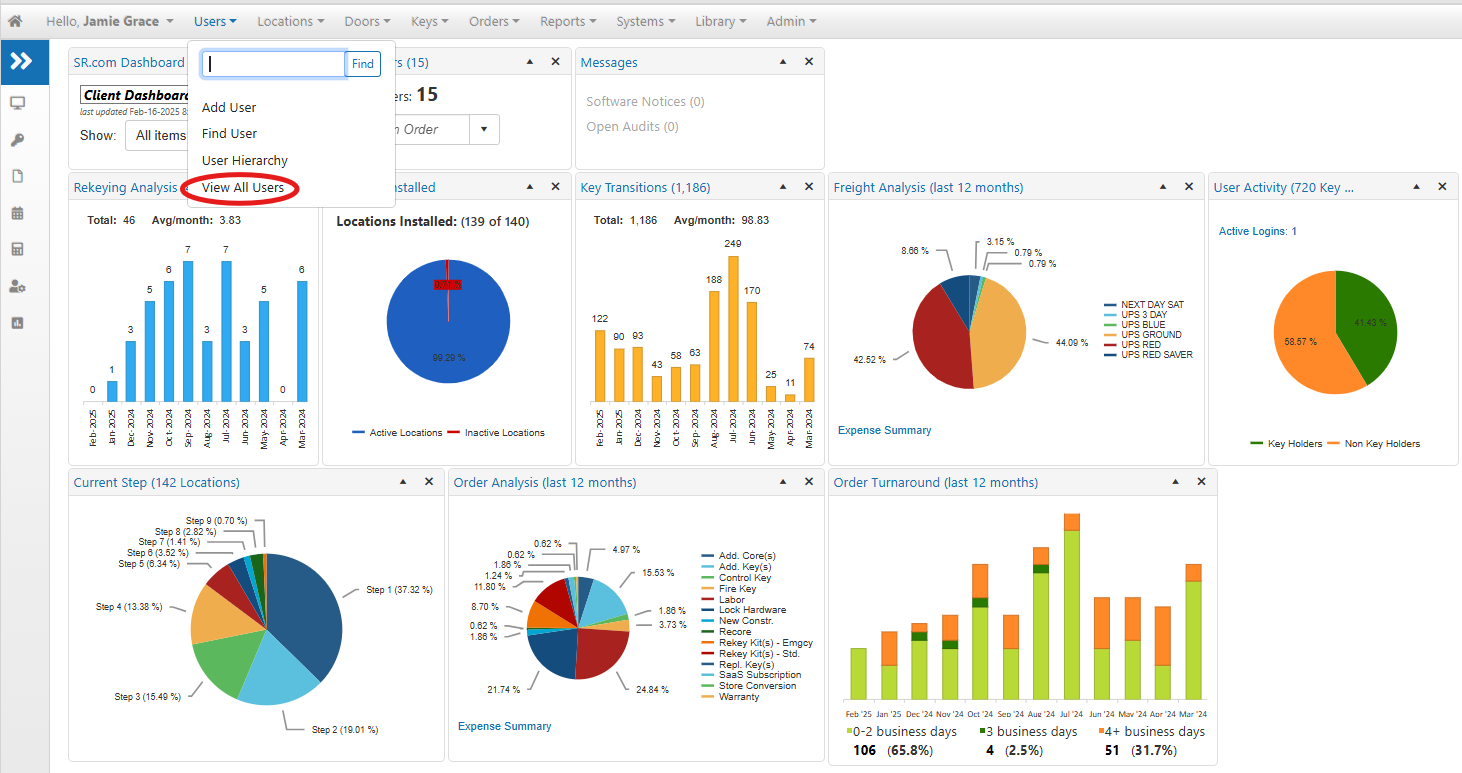Image resolution: width=1462 pixels, height=773 pixels.
Task: Select View All Users from menu
Action: (x=243, y=187)
